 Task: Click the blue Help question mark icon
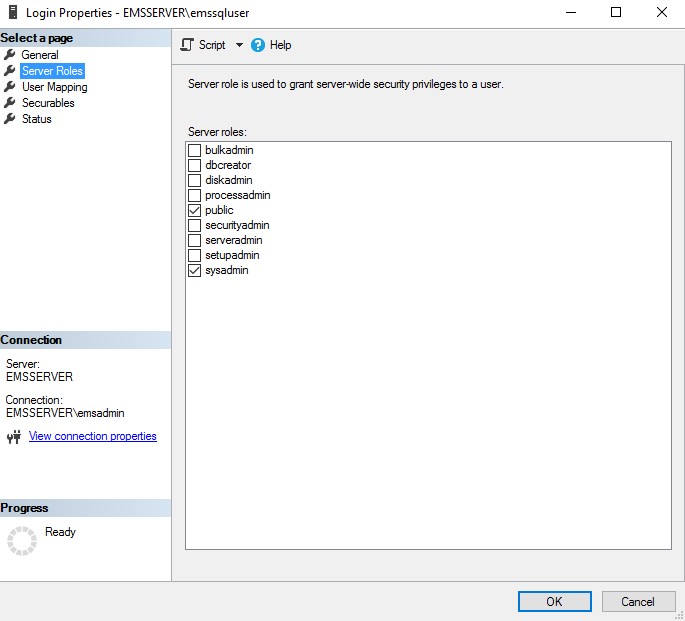pos(258,45)
